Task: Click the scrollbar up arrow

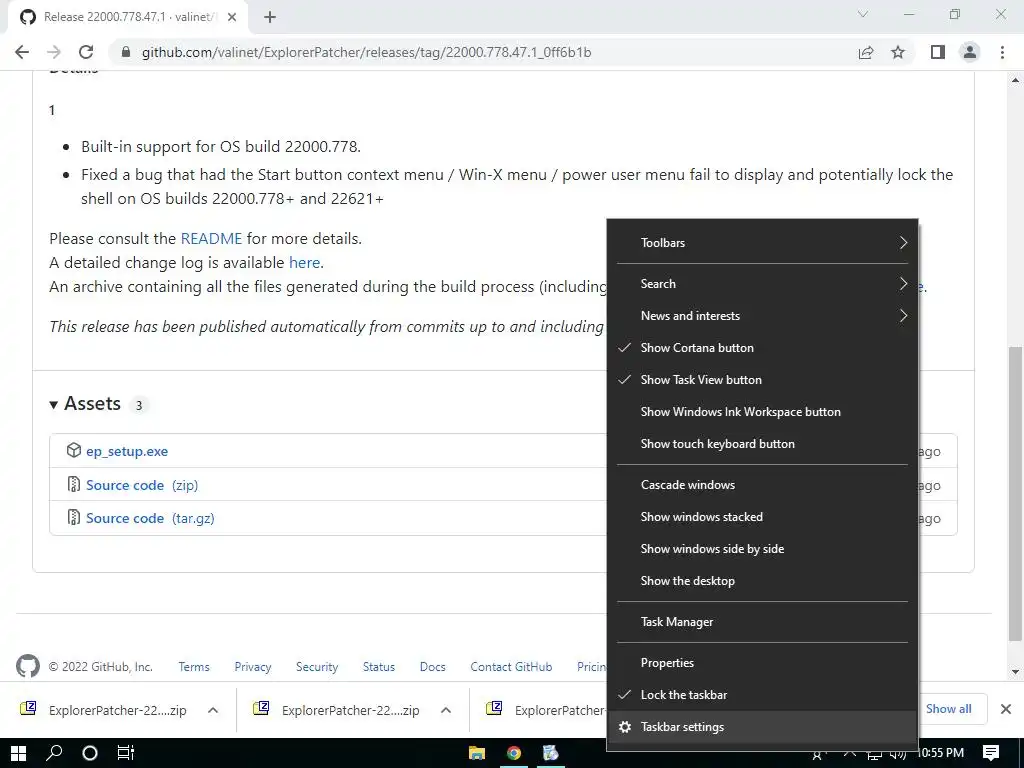Action: [1015, 80]
